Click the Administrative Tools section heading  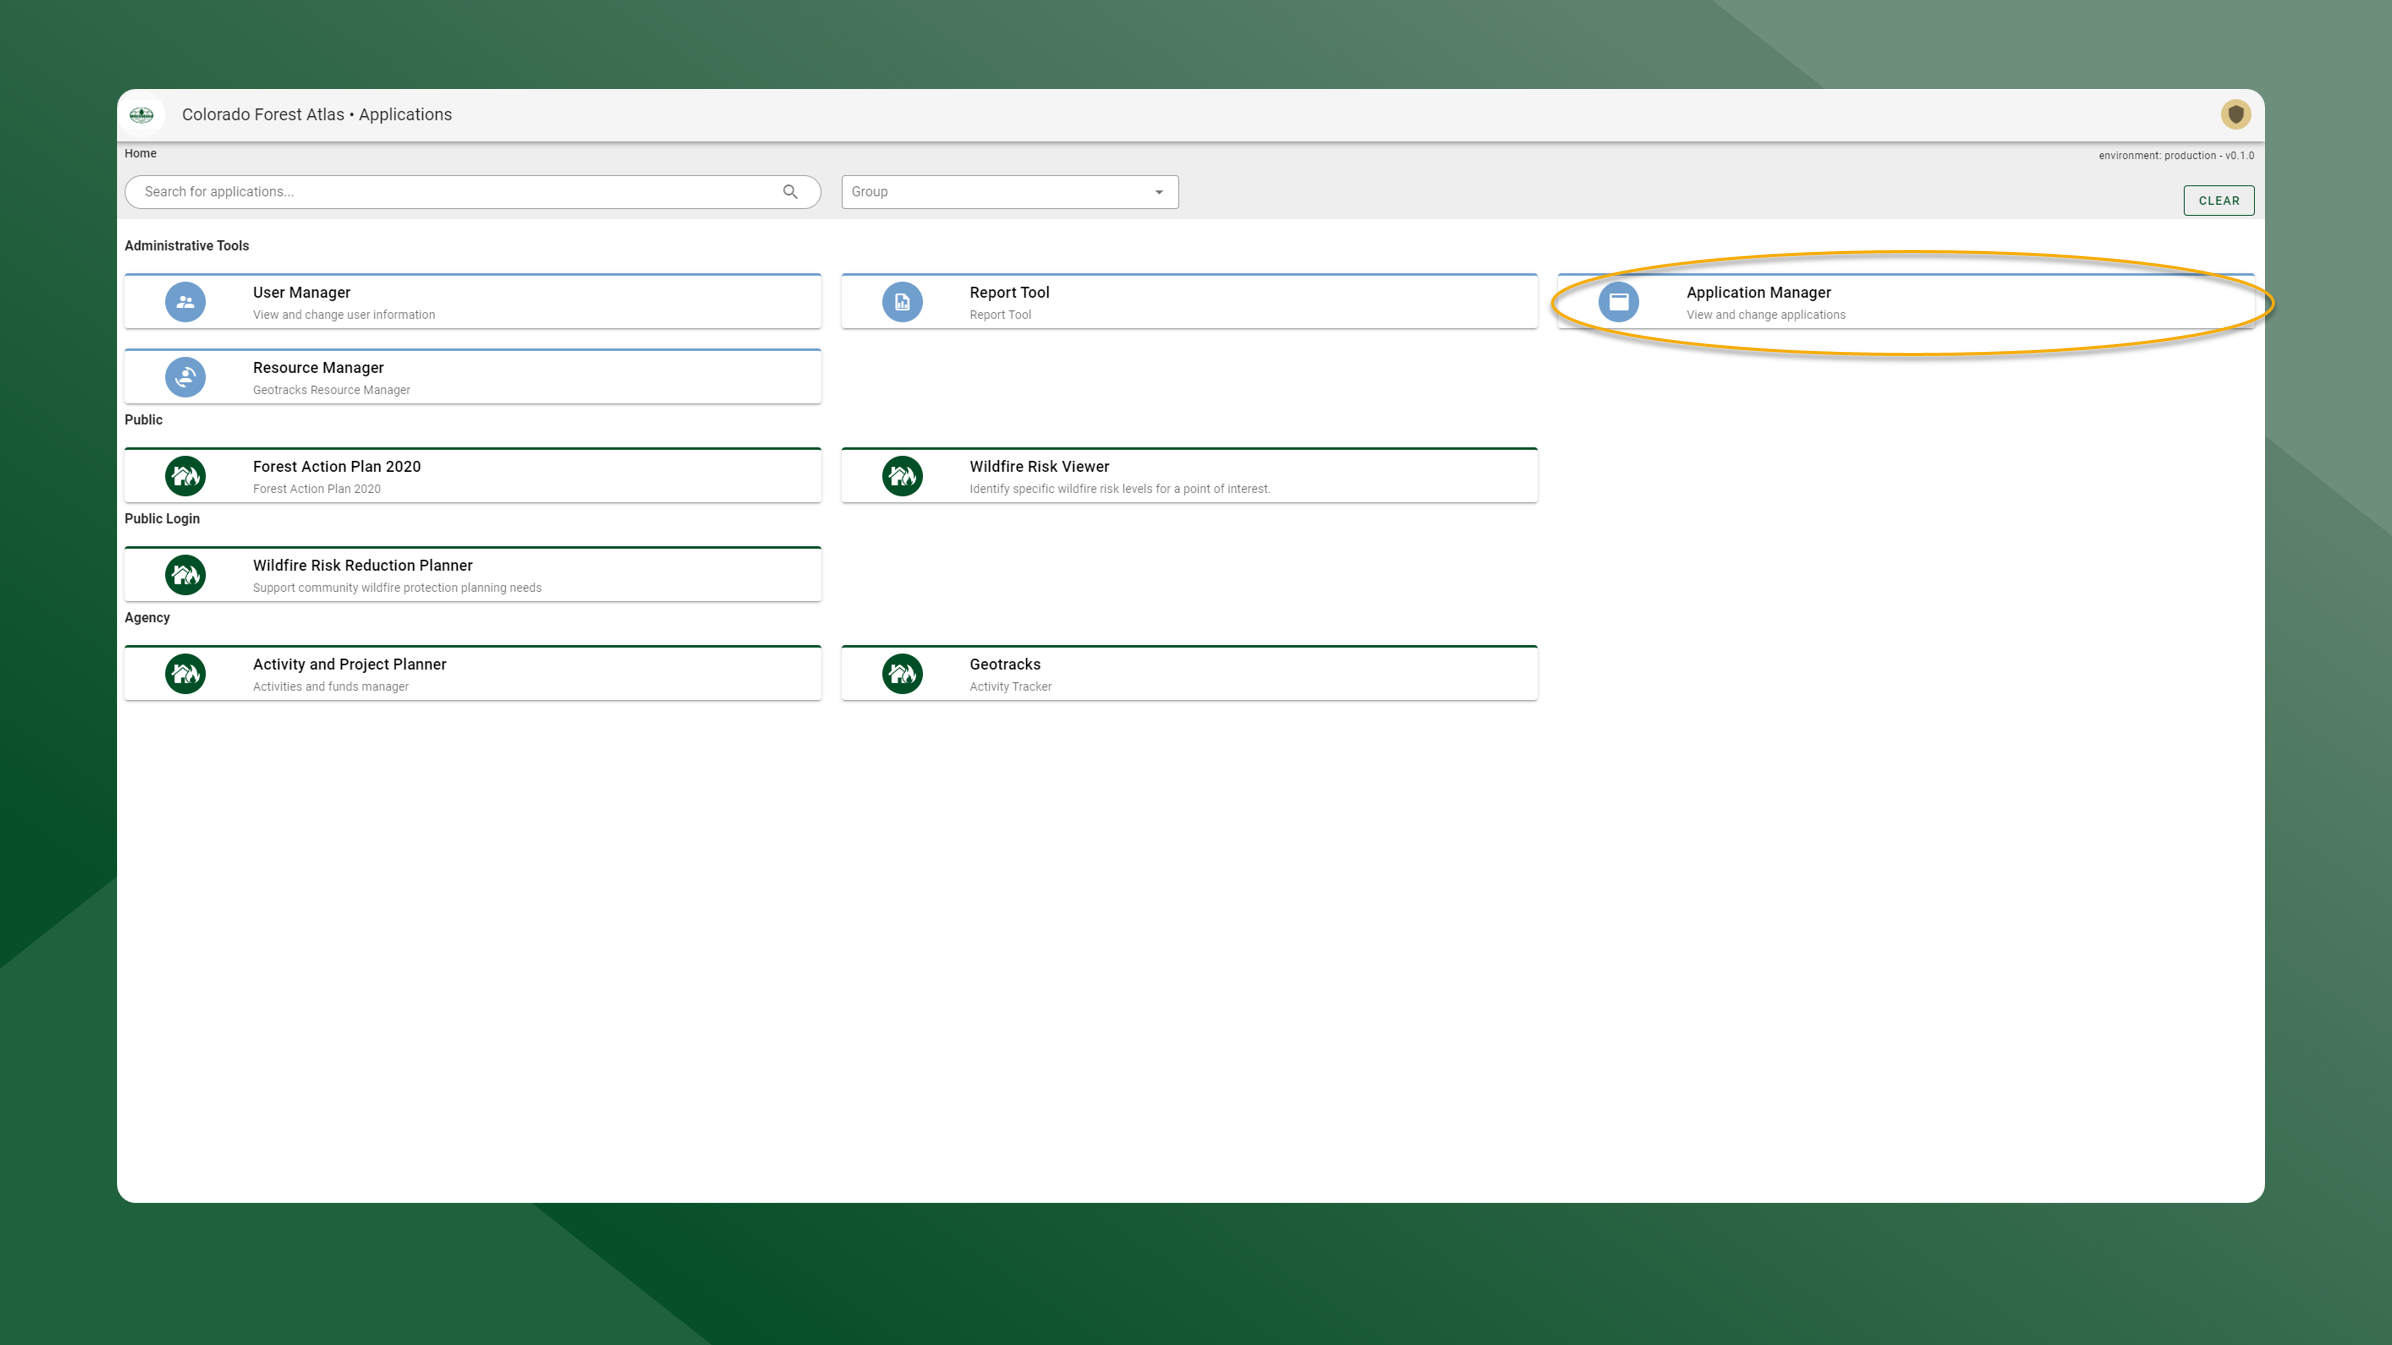point(187,246)
